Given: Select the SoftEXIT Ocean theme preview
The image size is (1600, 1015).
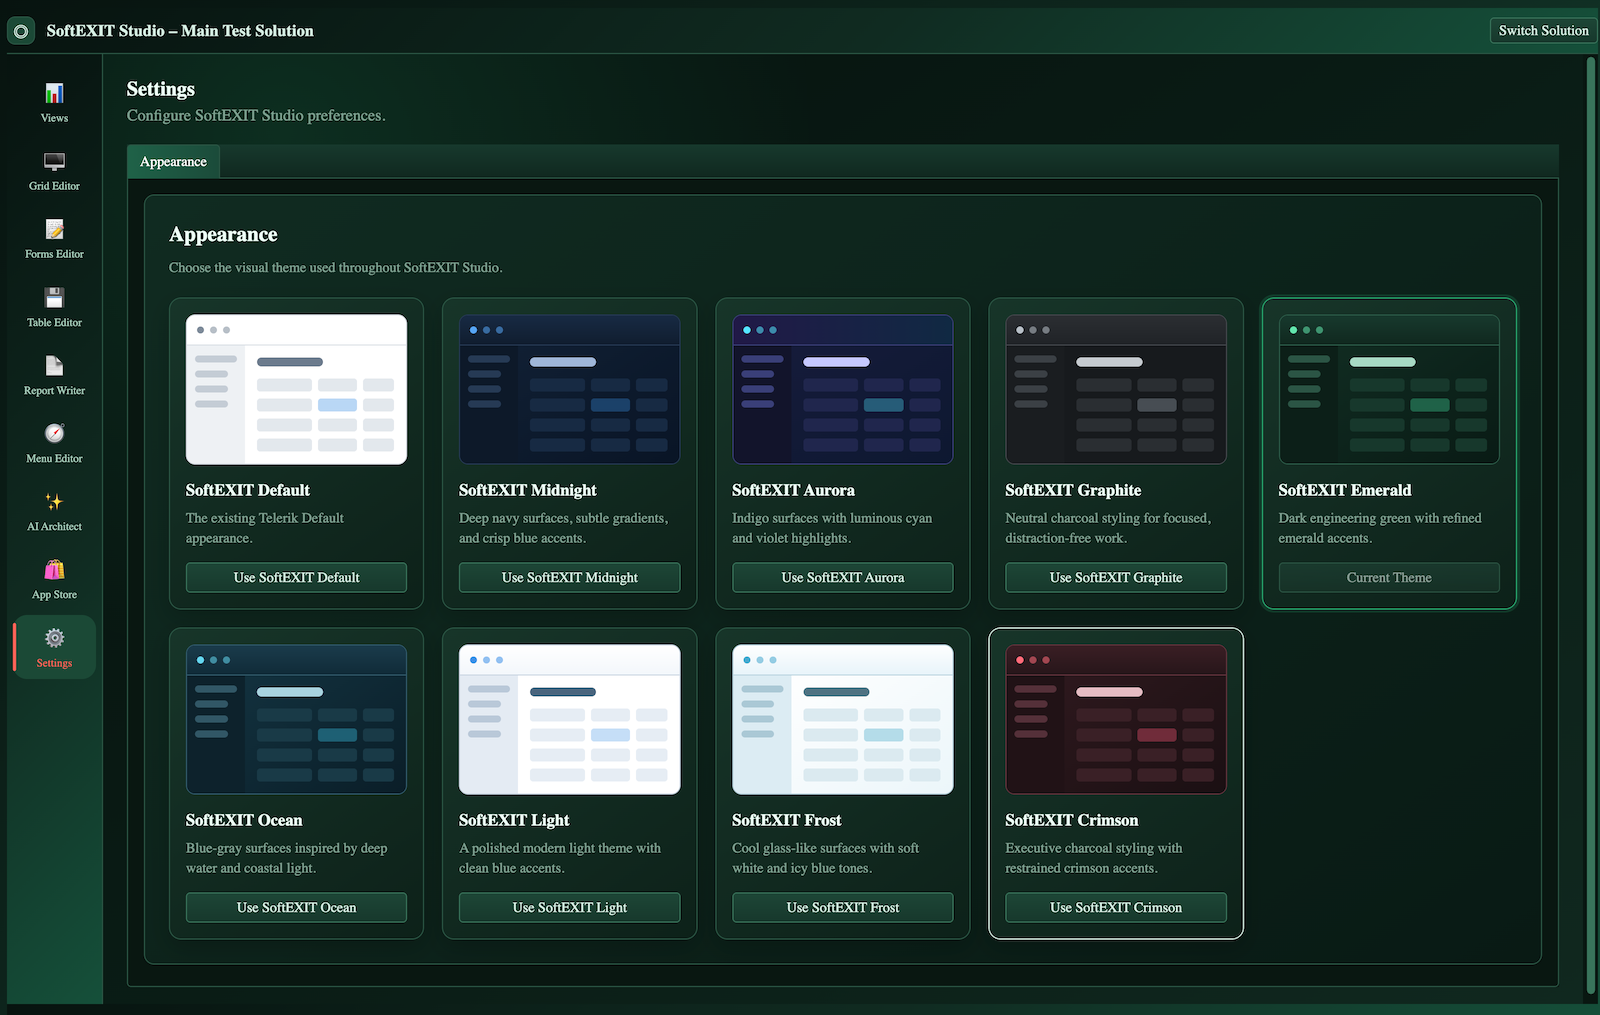Looking at the screenshot, I should tap(296, 720).
